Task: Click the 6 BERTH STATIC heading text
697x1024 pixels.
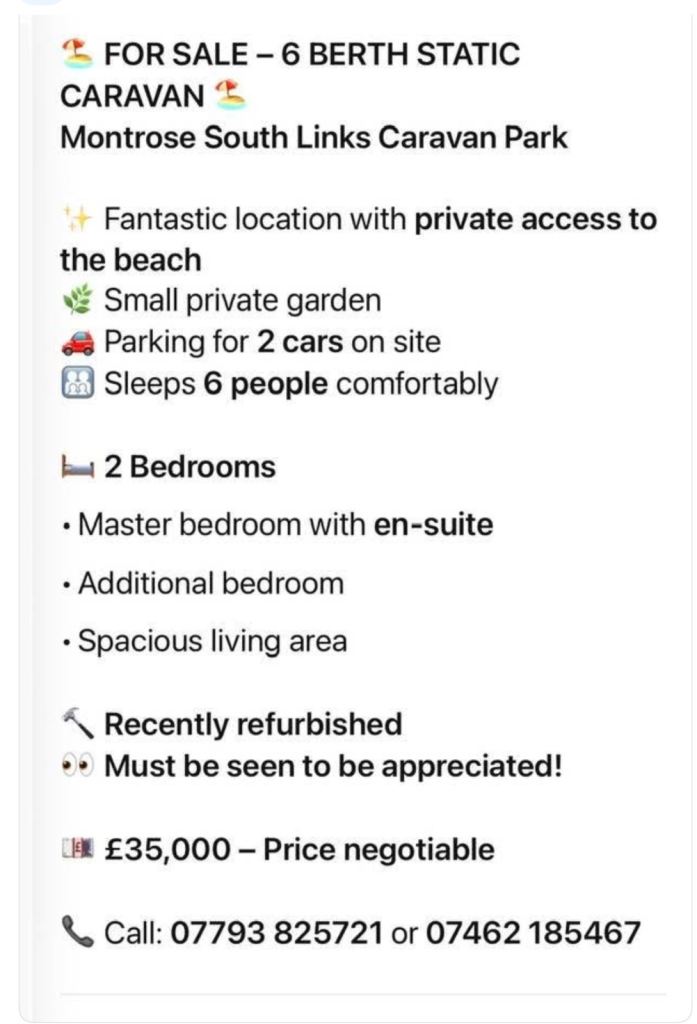Action: (x=400, y=54)
